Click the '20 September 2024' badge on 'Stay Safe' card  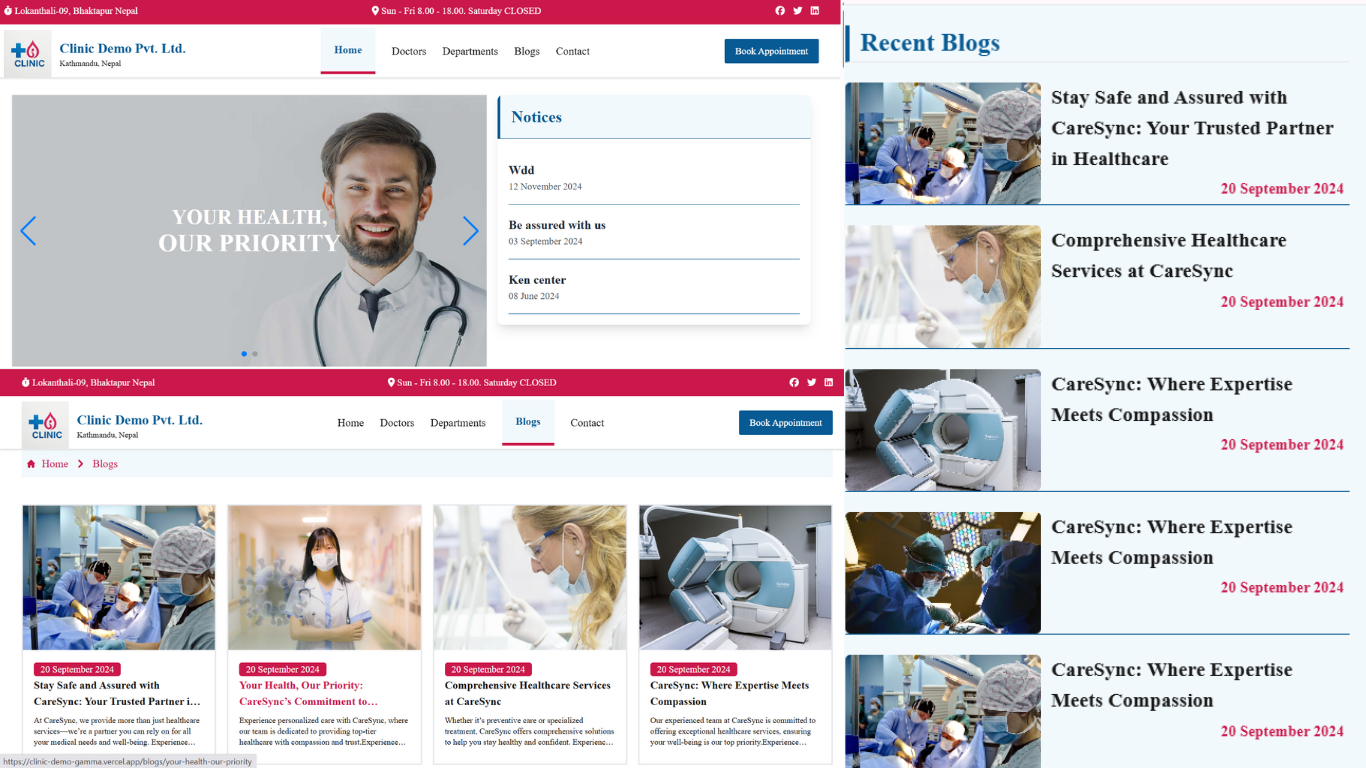tap(78, 669)
